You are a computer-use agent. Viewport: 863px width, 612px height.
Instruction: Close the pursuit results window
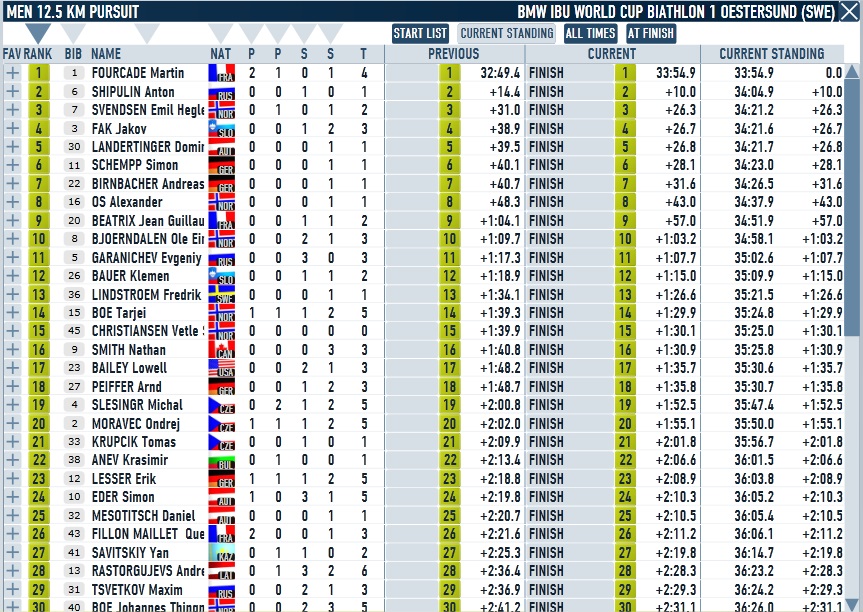[849, 11]
